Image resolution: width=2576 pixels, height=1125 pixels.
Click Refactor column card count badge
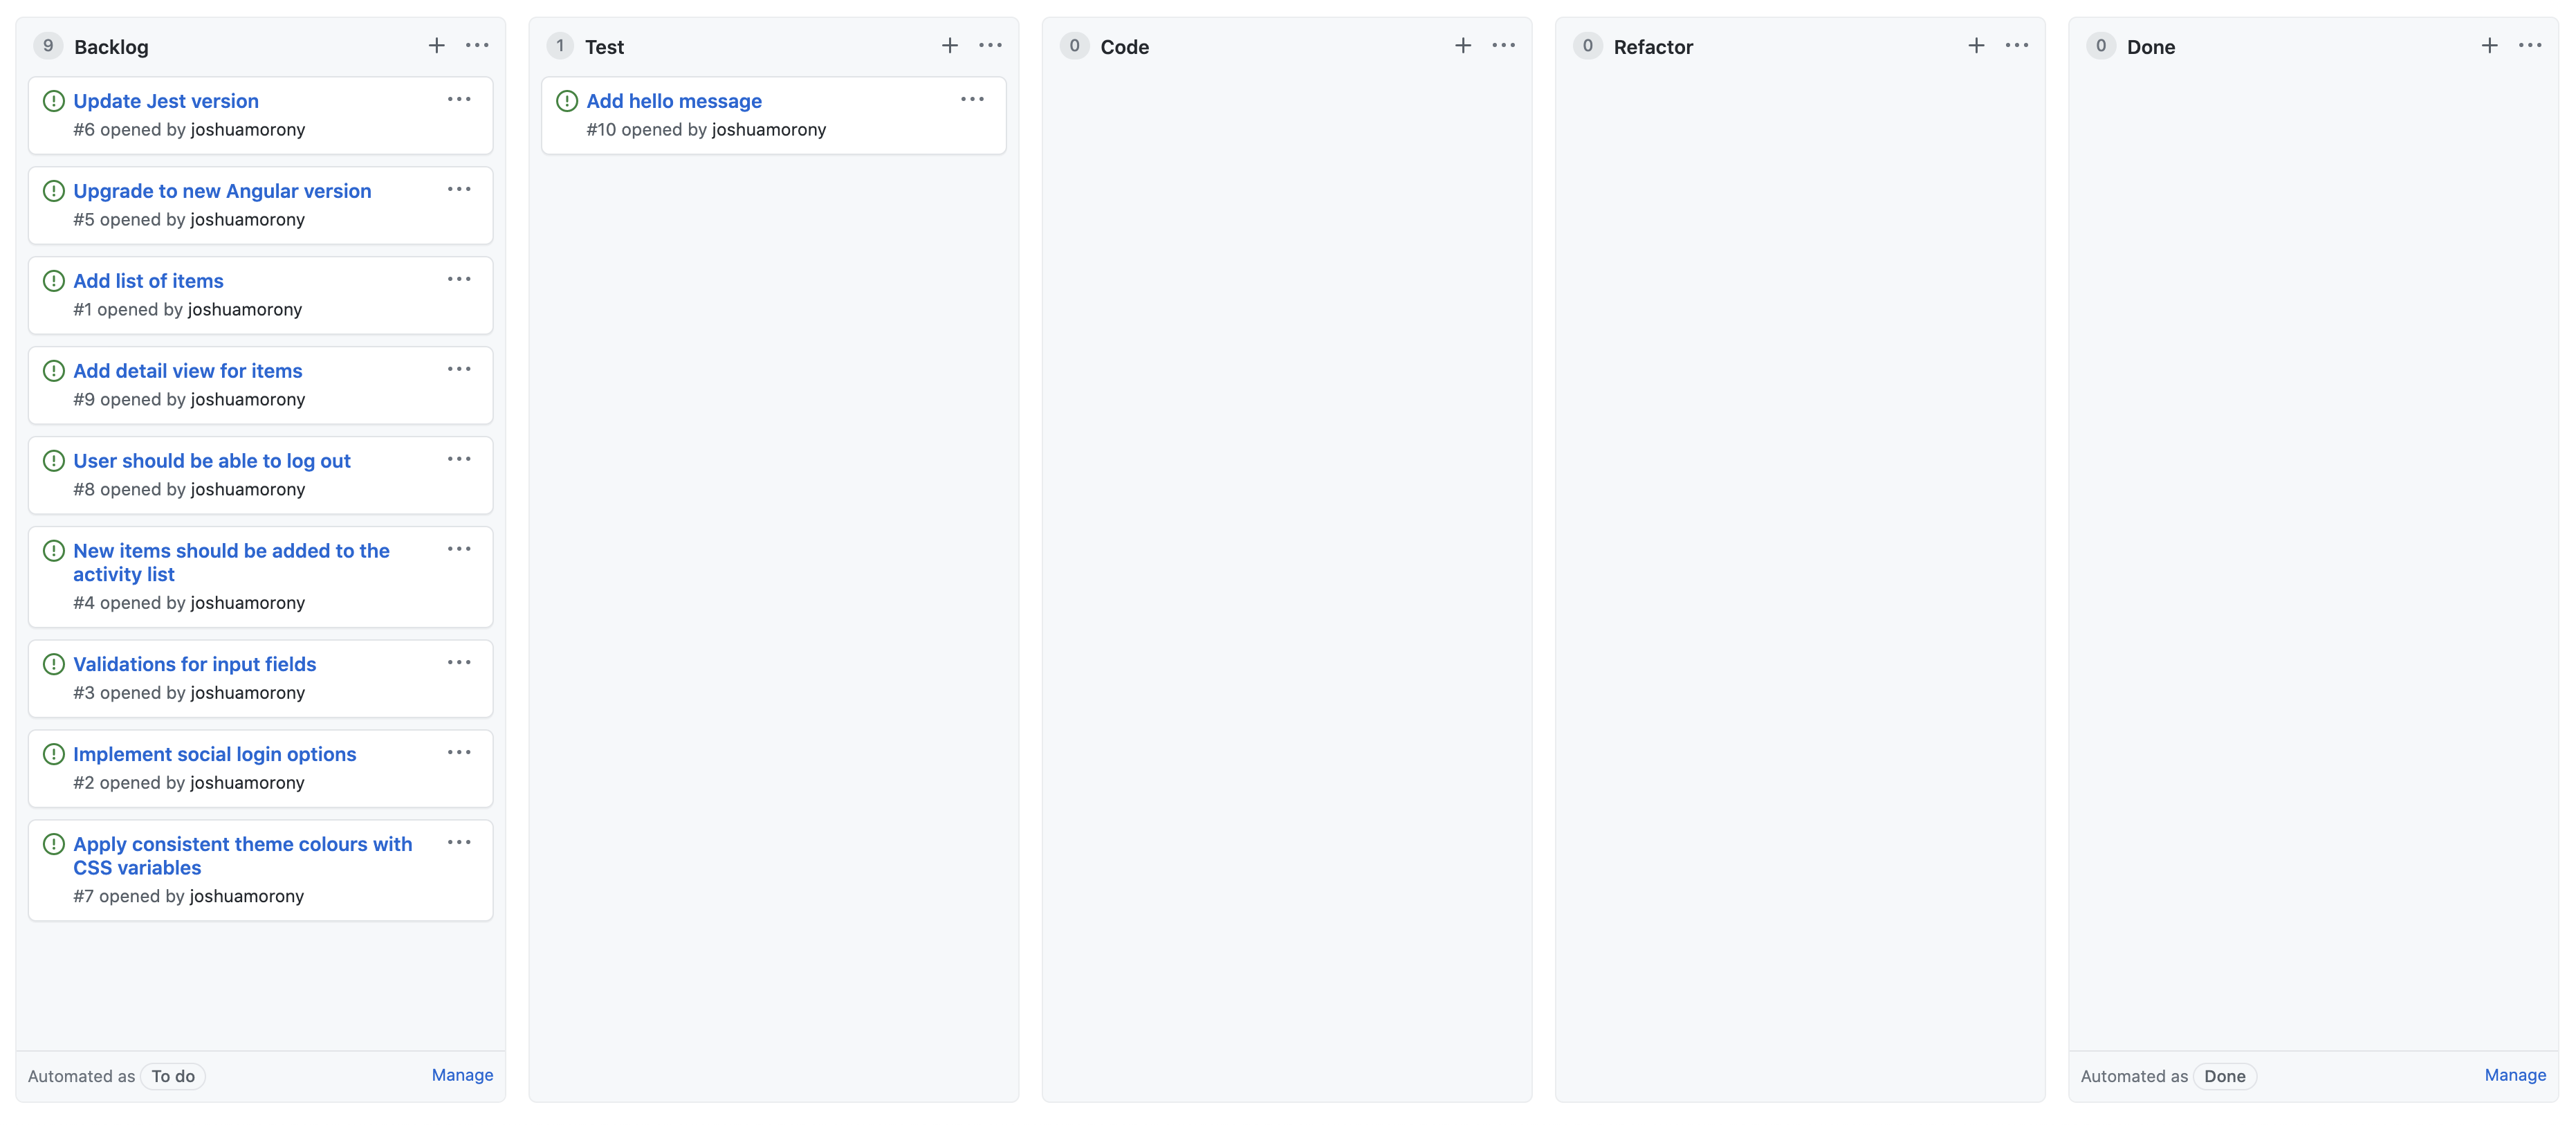pyautogui.click(x=1587, y=46)
